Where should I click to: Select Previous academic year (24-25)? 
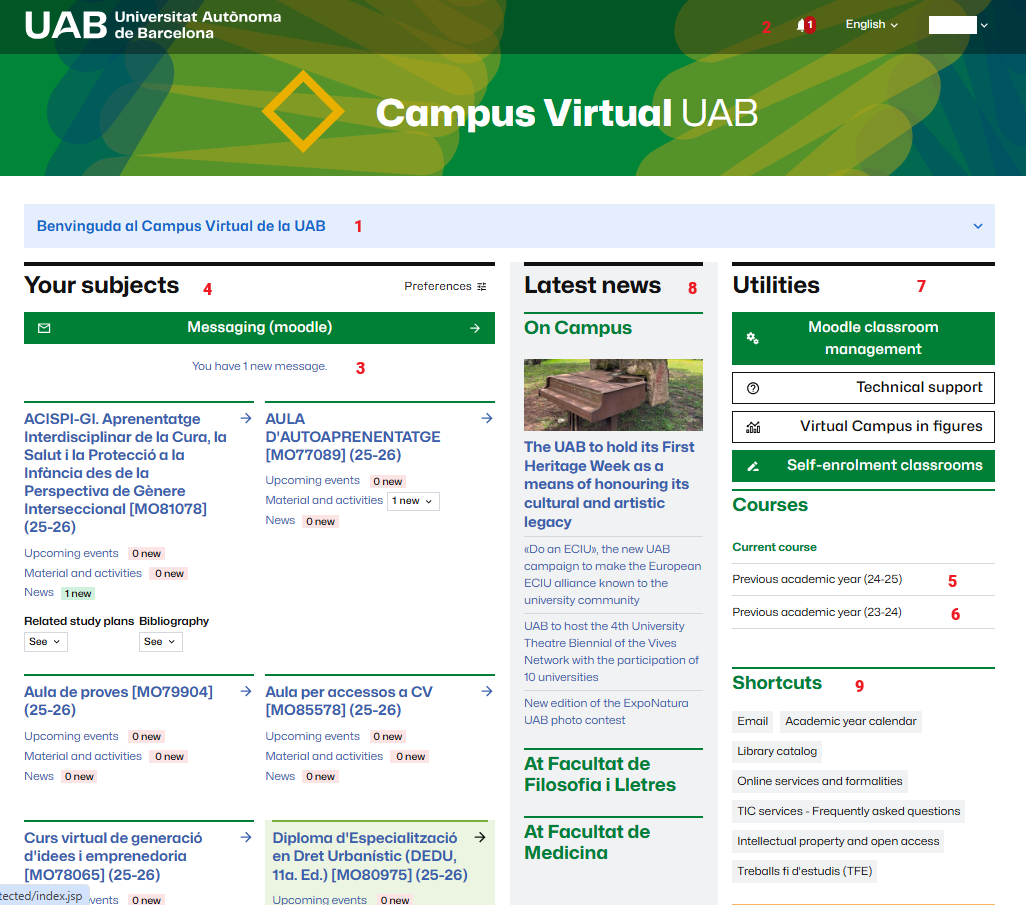coord(817,579)
